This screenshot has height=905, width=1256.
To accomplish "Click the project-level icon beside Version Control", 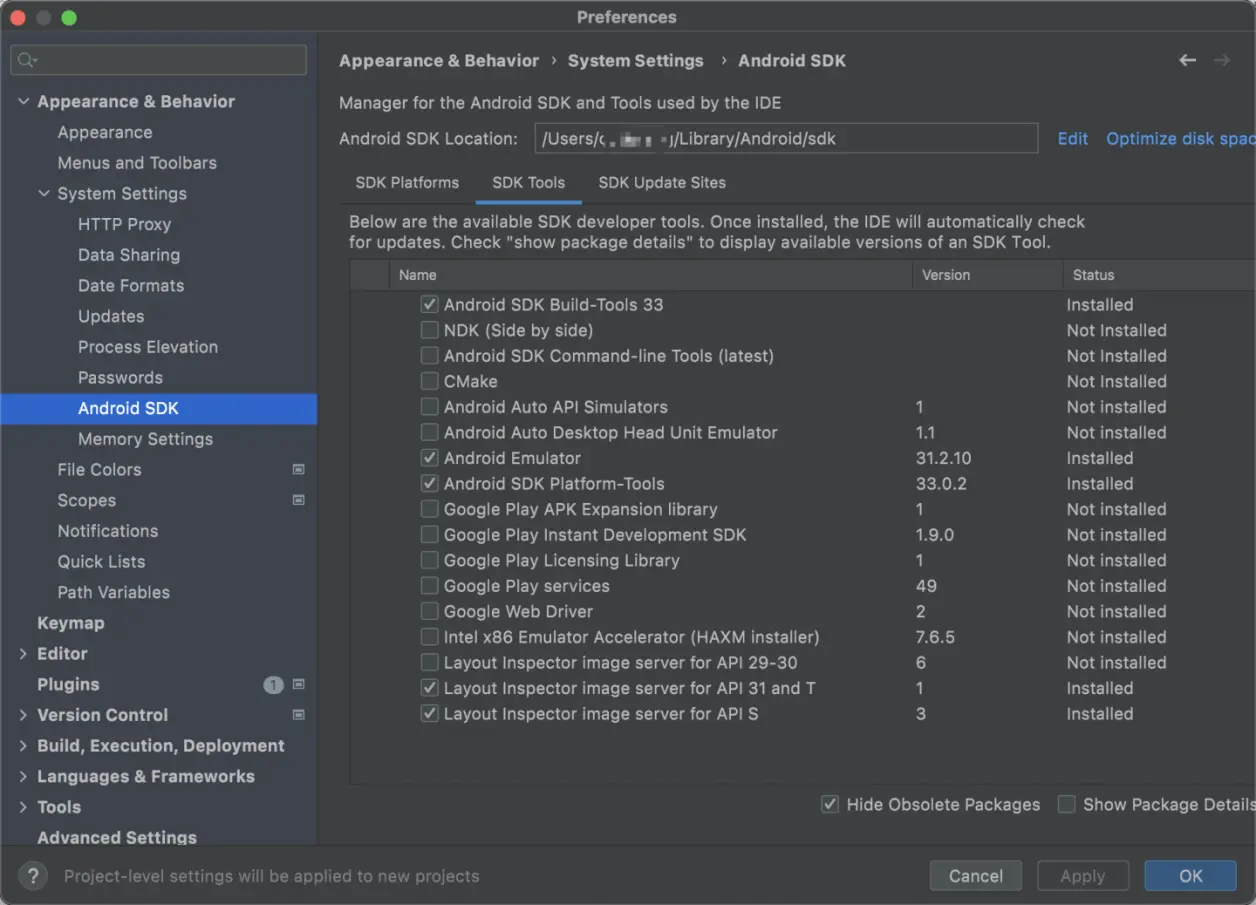I will [298, 715].
